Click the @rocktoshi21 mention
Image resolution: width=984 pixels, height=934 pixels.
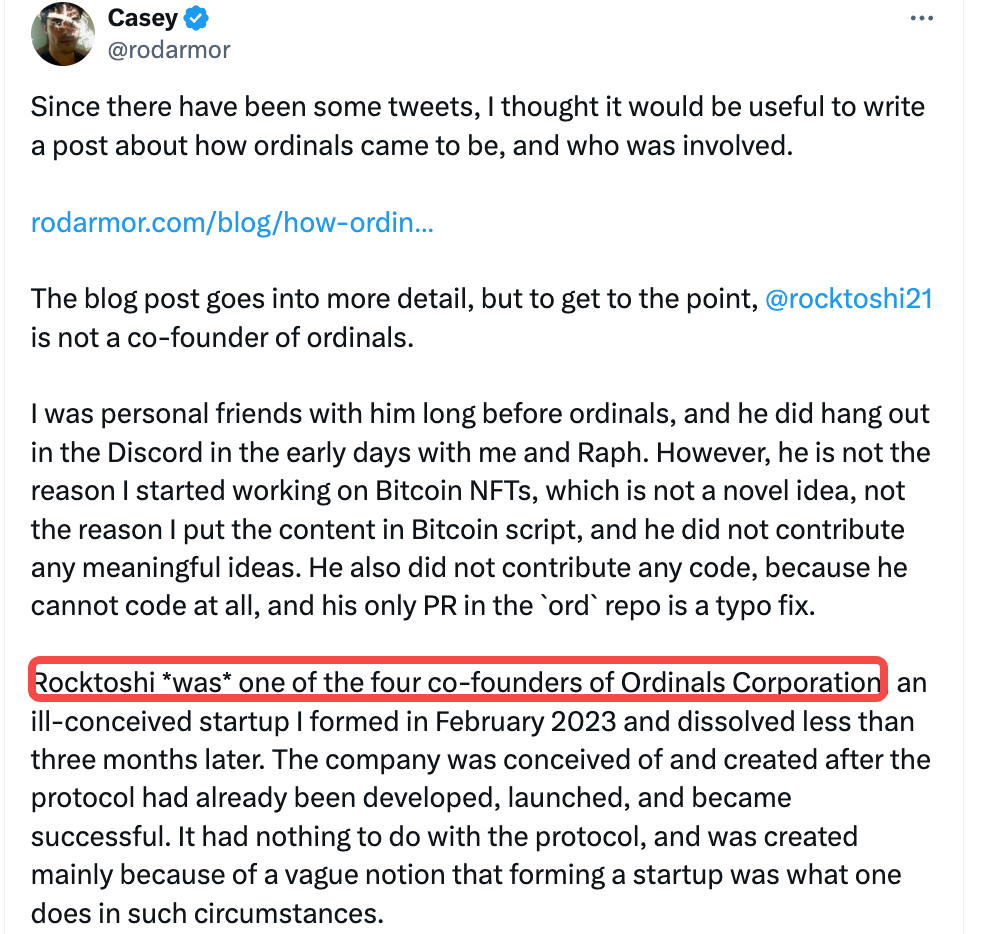coord(848,299)
